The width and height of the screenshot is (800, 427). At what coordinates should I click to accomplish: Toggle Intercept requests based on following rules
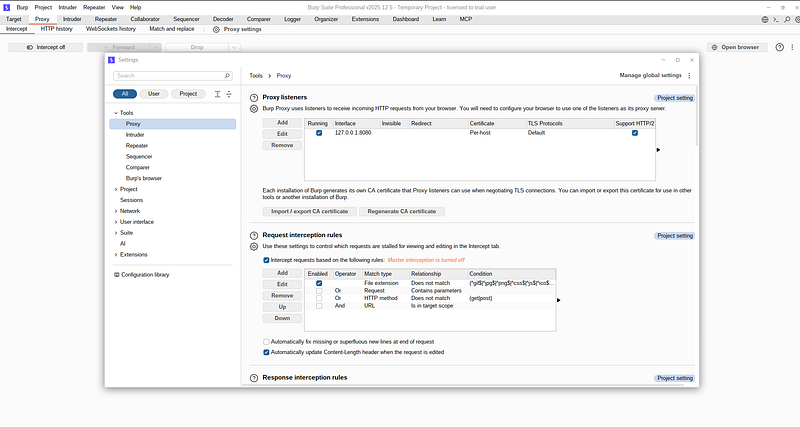(x=266, y=260)
